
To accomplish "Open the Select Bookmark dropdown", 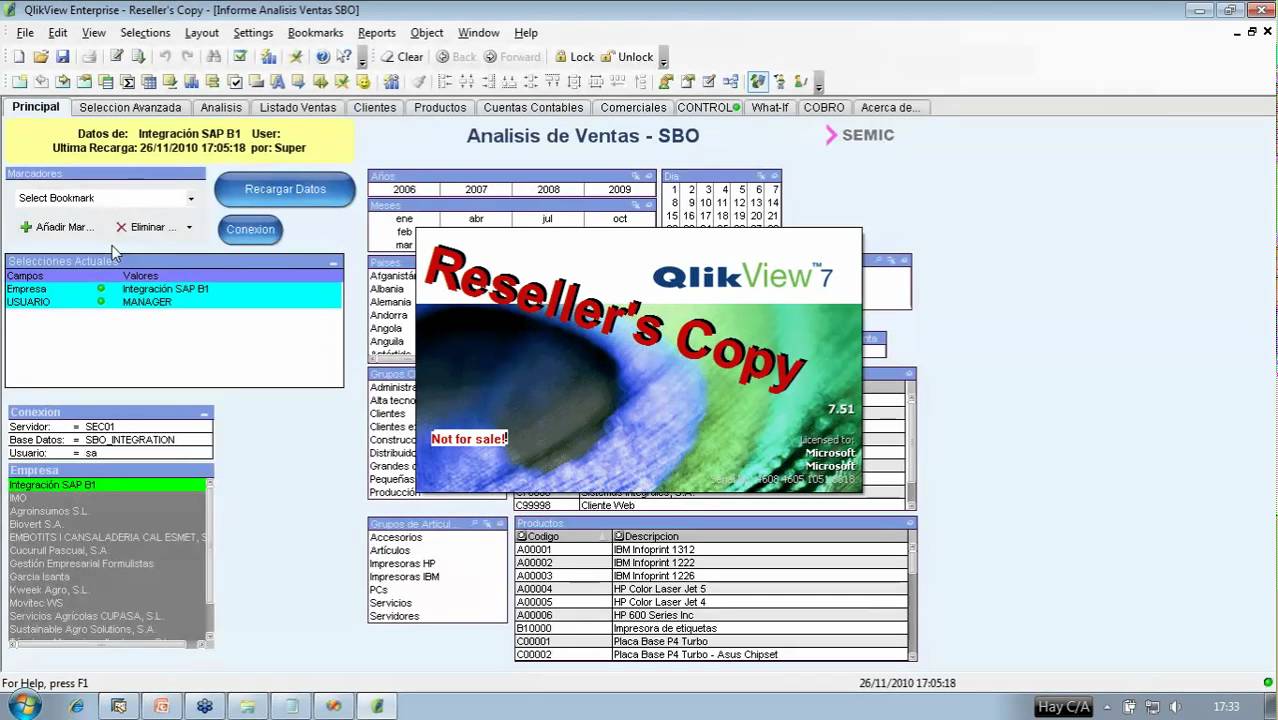I will 191,198.
